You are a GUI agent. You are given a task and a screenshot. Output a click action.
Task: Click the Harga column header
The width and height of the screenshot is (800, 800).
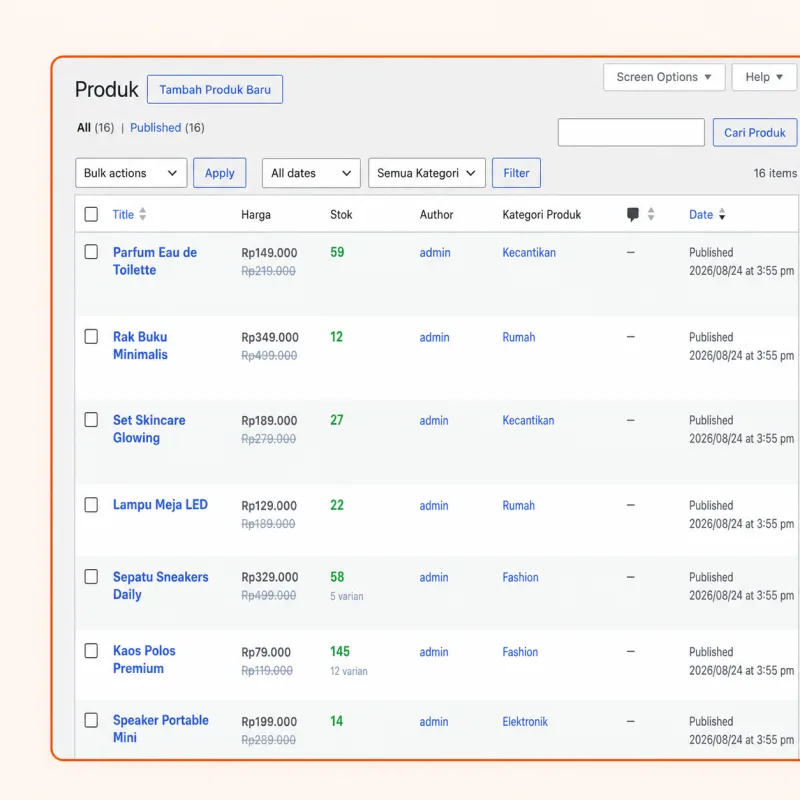click(256, 215)
